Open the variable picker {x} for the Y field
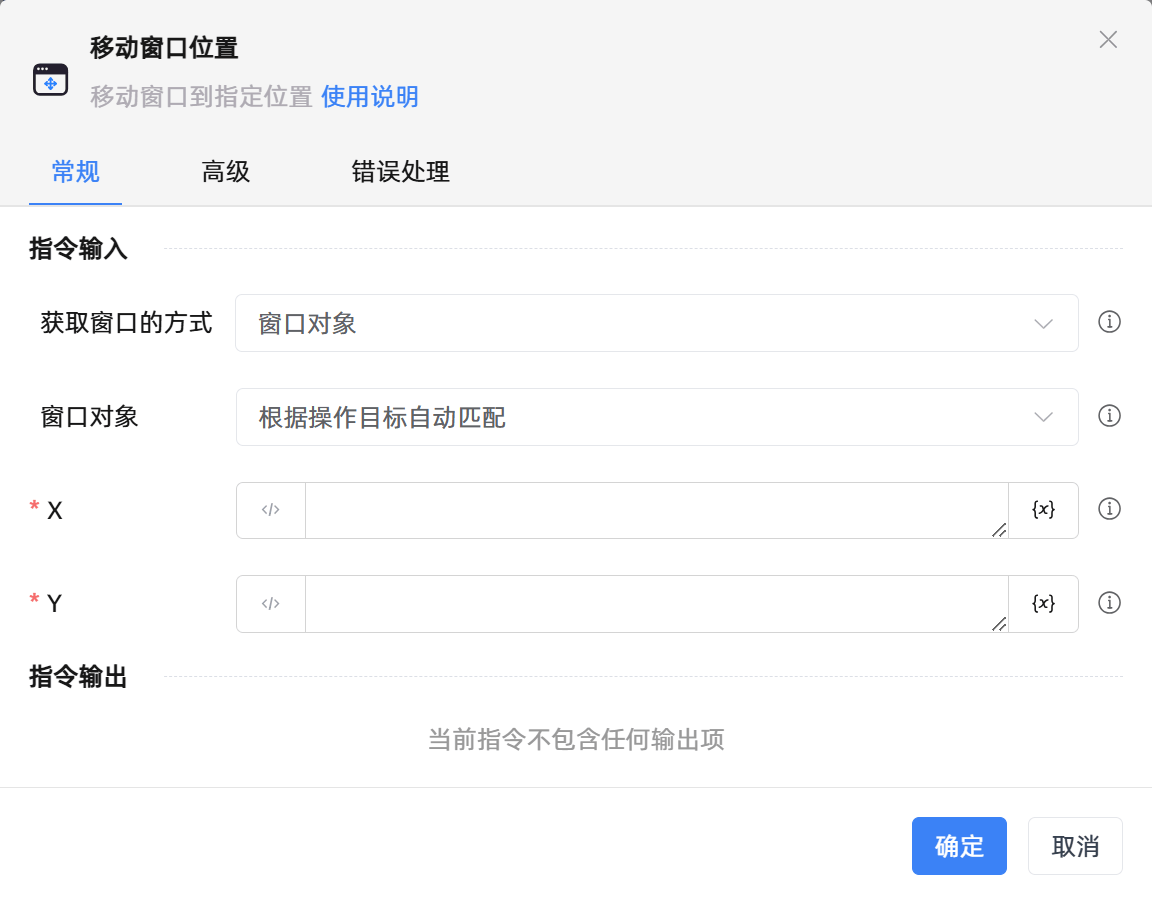 tap(1044, 604)
